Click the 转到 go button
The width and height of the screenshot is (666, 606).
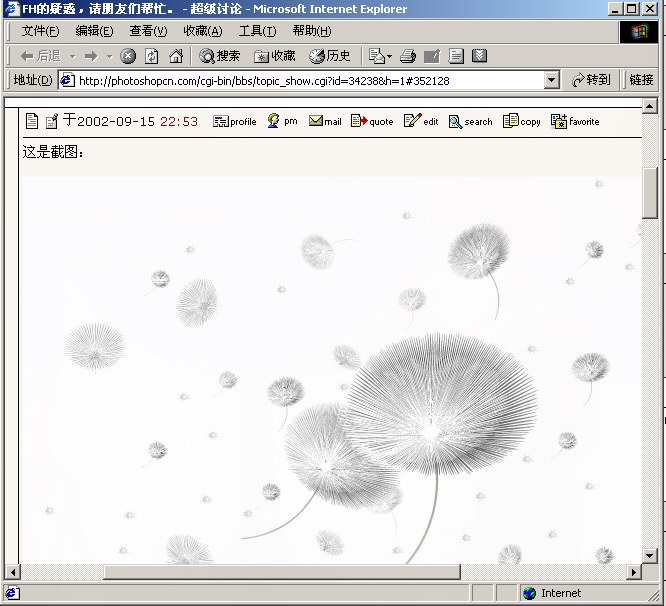click(591, 80)
